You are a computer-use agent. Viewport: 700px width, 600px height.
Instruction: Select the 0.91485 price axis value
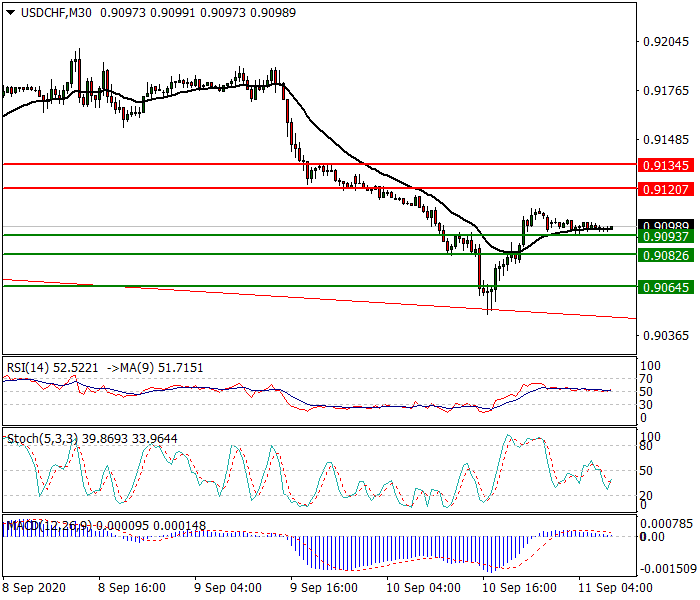pyautogui.click(x=666, y=140)
